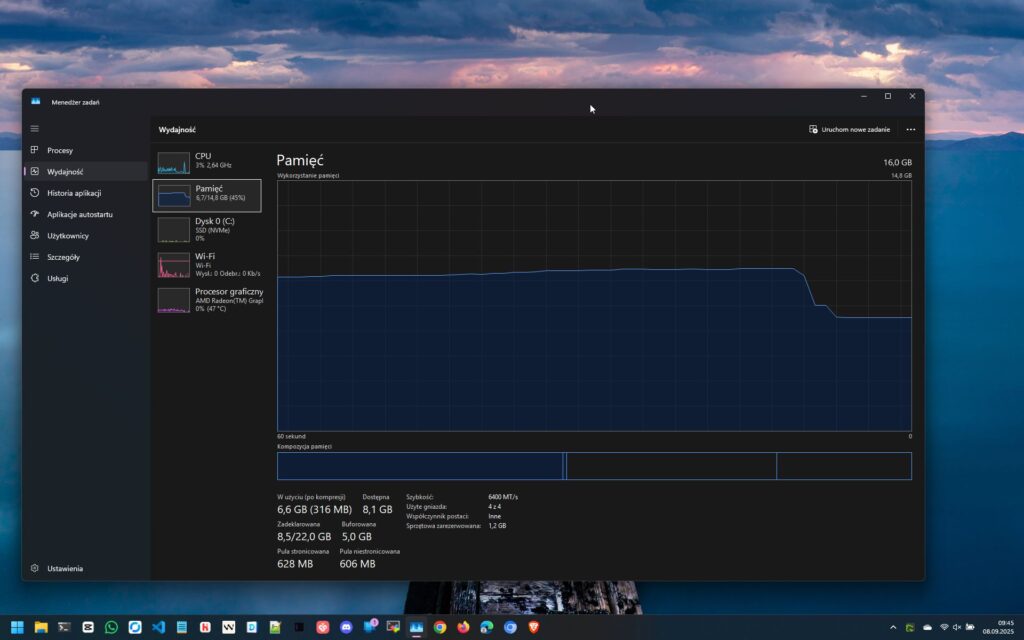1024x640 pixels.
Task: Open the Procesor graficzny GPU panel
Action: [207, 299]
